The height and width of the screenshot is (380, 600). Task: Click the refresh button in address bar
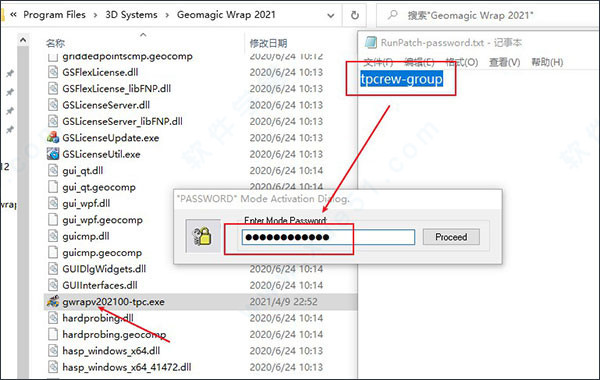click(x=355, y=15)
